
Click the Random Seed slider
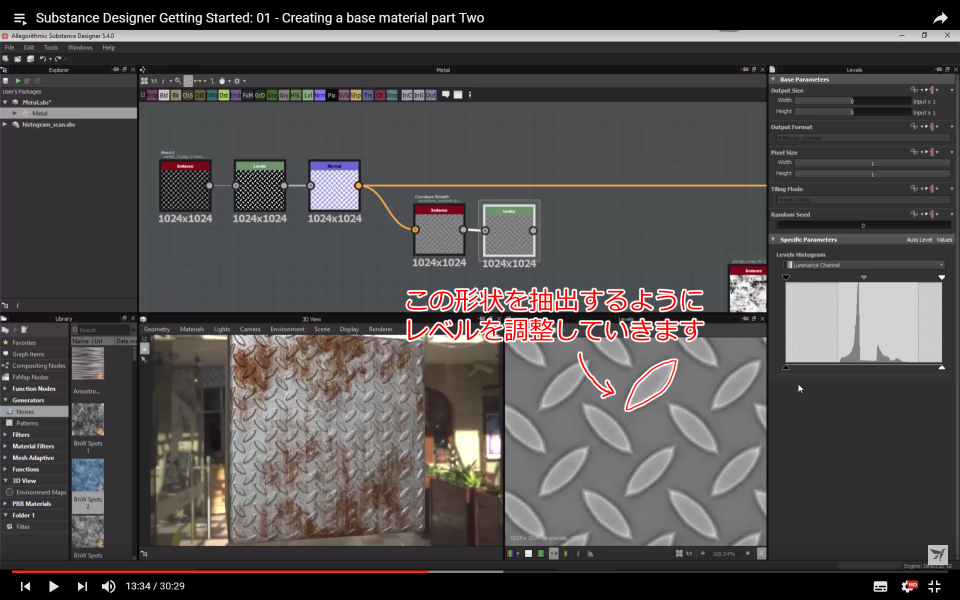[x=863, y=225]
